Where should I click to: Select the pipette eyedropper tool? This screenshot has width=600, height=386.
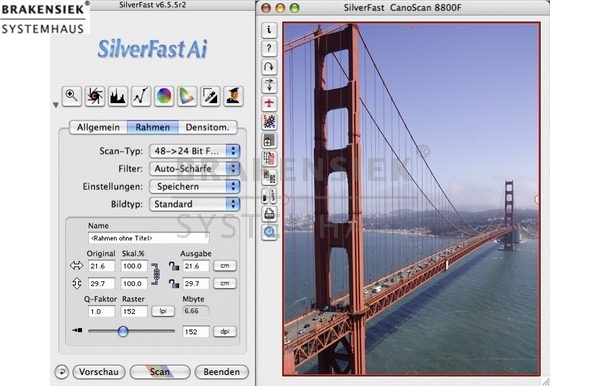(x=210, y=96)
